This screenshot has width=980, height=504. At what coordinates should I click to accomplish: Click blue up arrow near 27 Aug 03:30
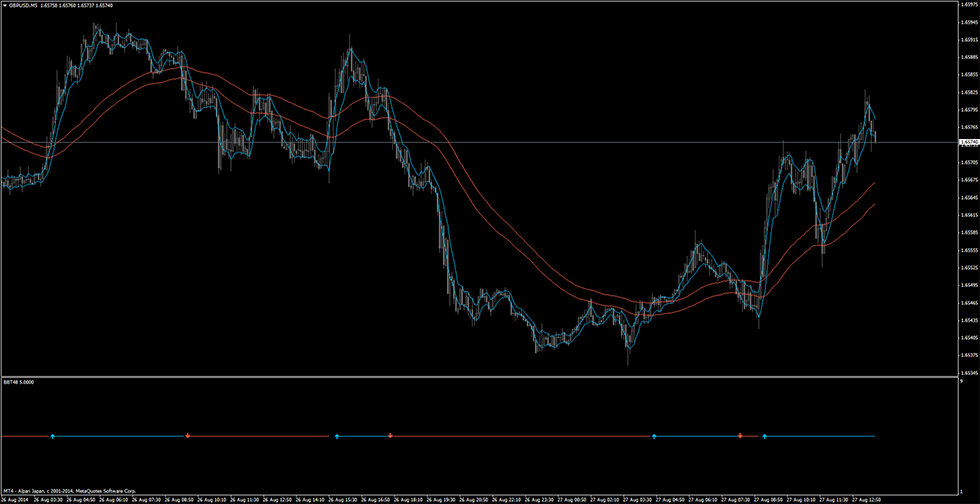[654, 436]
